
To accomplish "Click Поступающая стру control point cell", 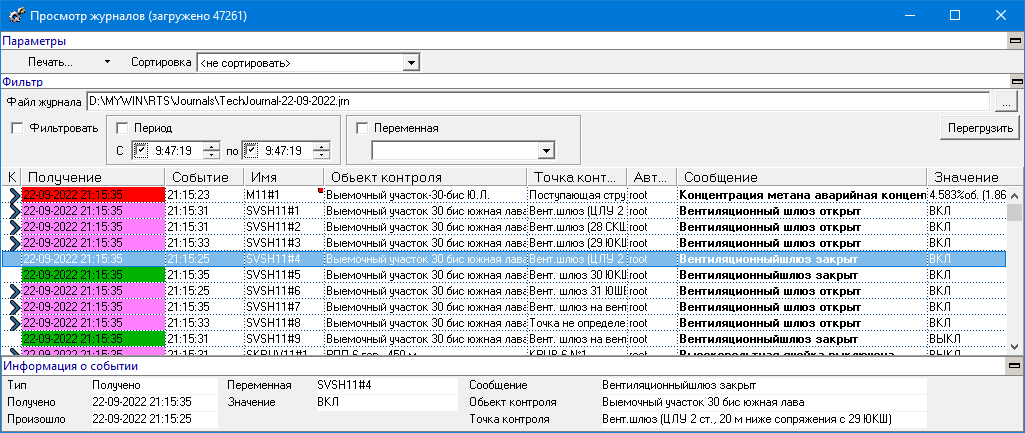I will click(x=577, y=194).
